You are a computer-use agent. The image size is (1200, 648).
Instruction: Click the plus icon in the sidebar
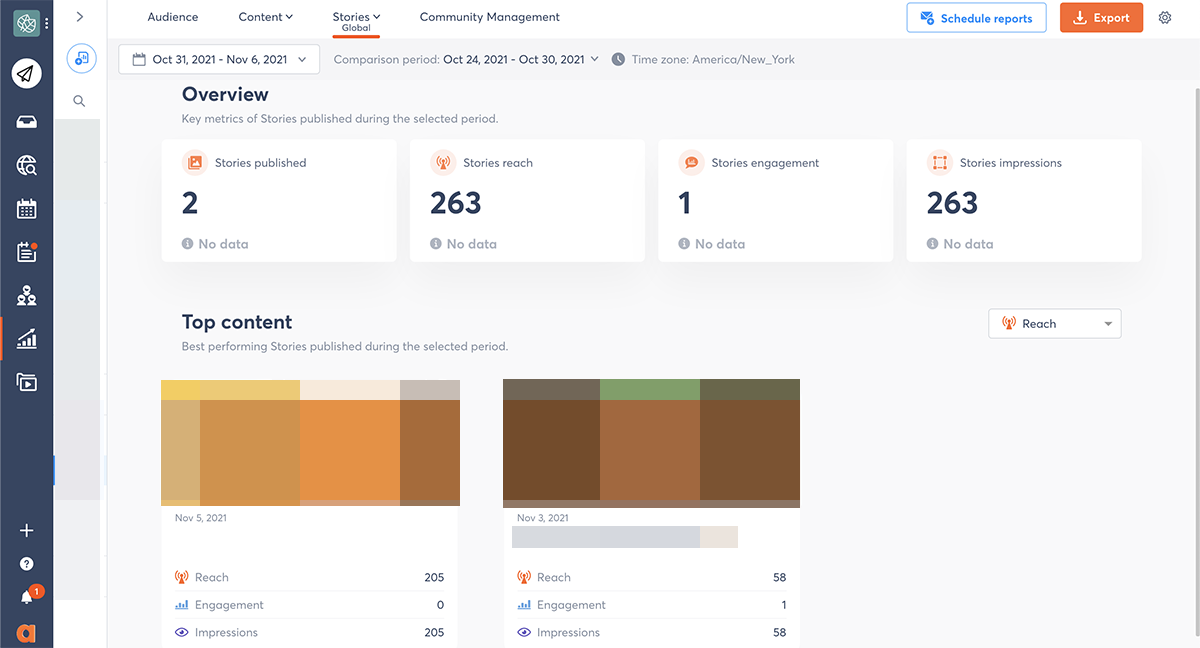tap(27, 531)
